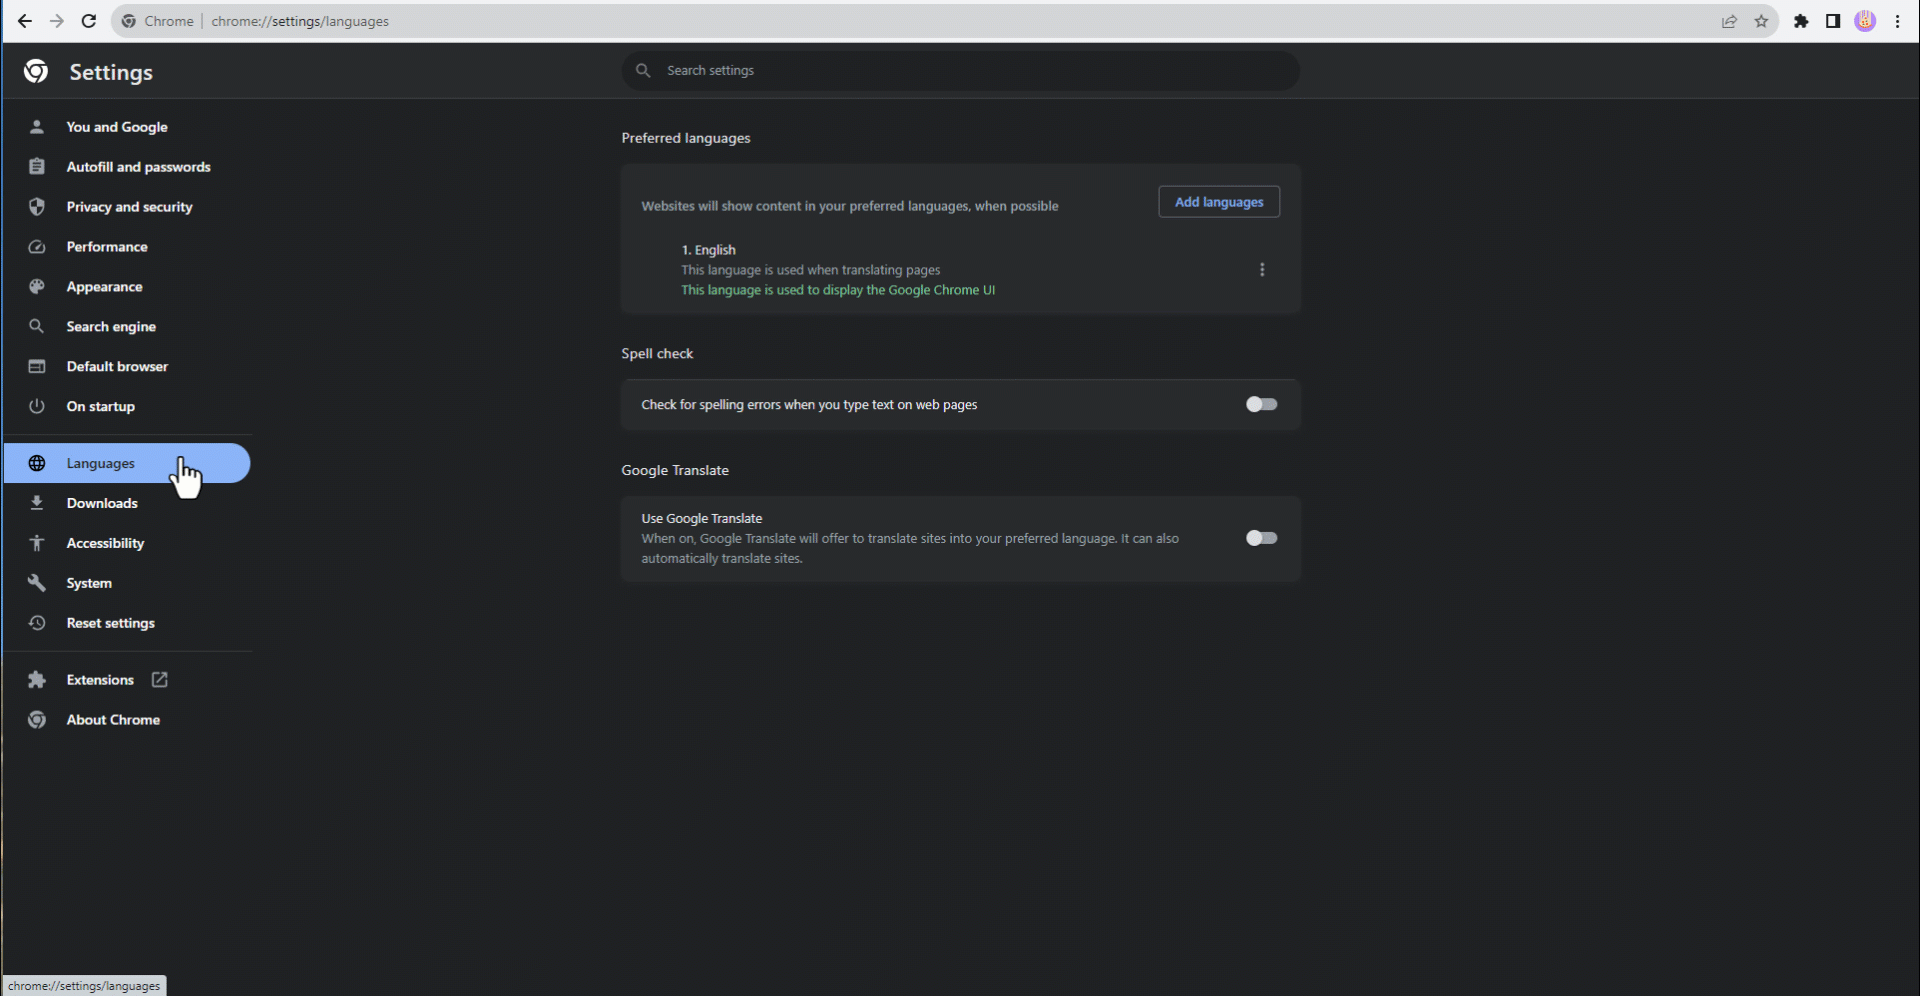
Task: Share this page from the address bar
Action: (x=1729, y=21)
